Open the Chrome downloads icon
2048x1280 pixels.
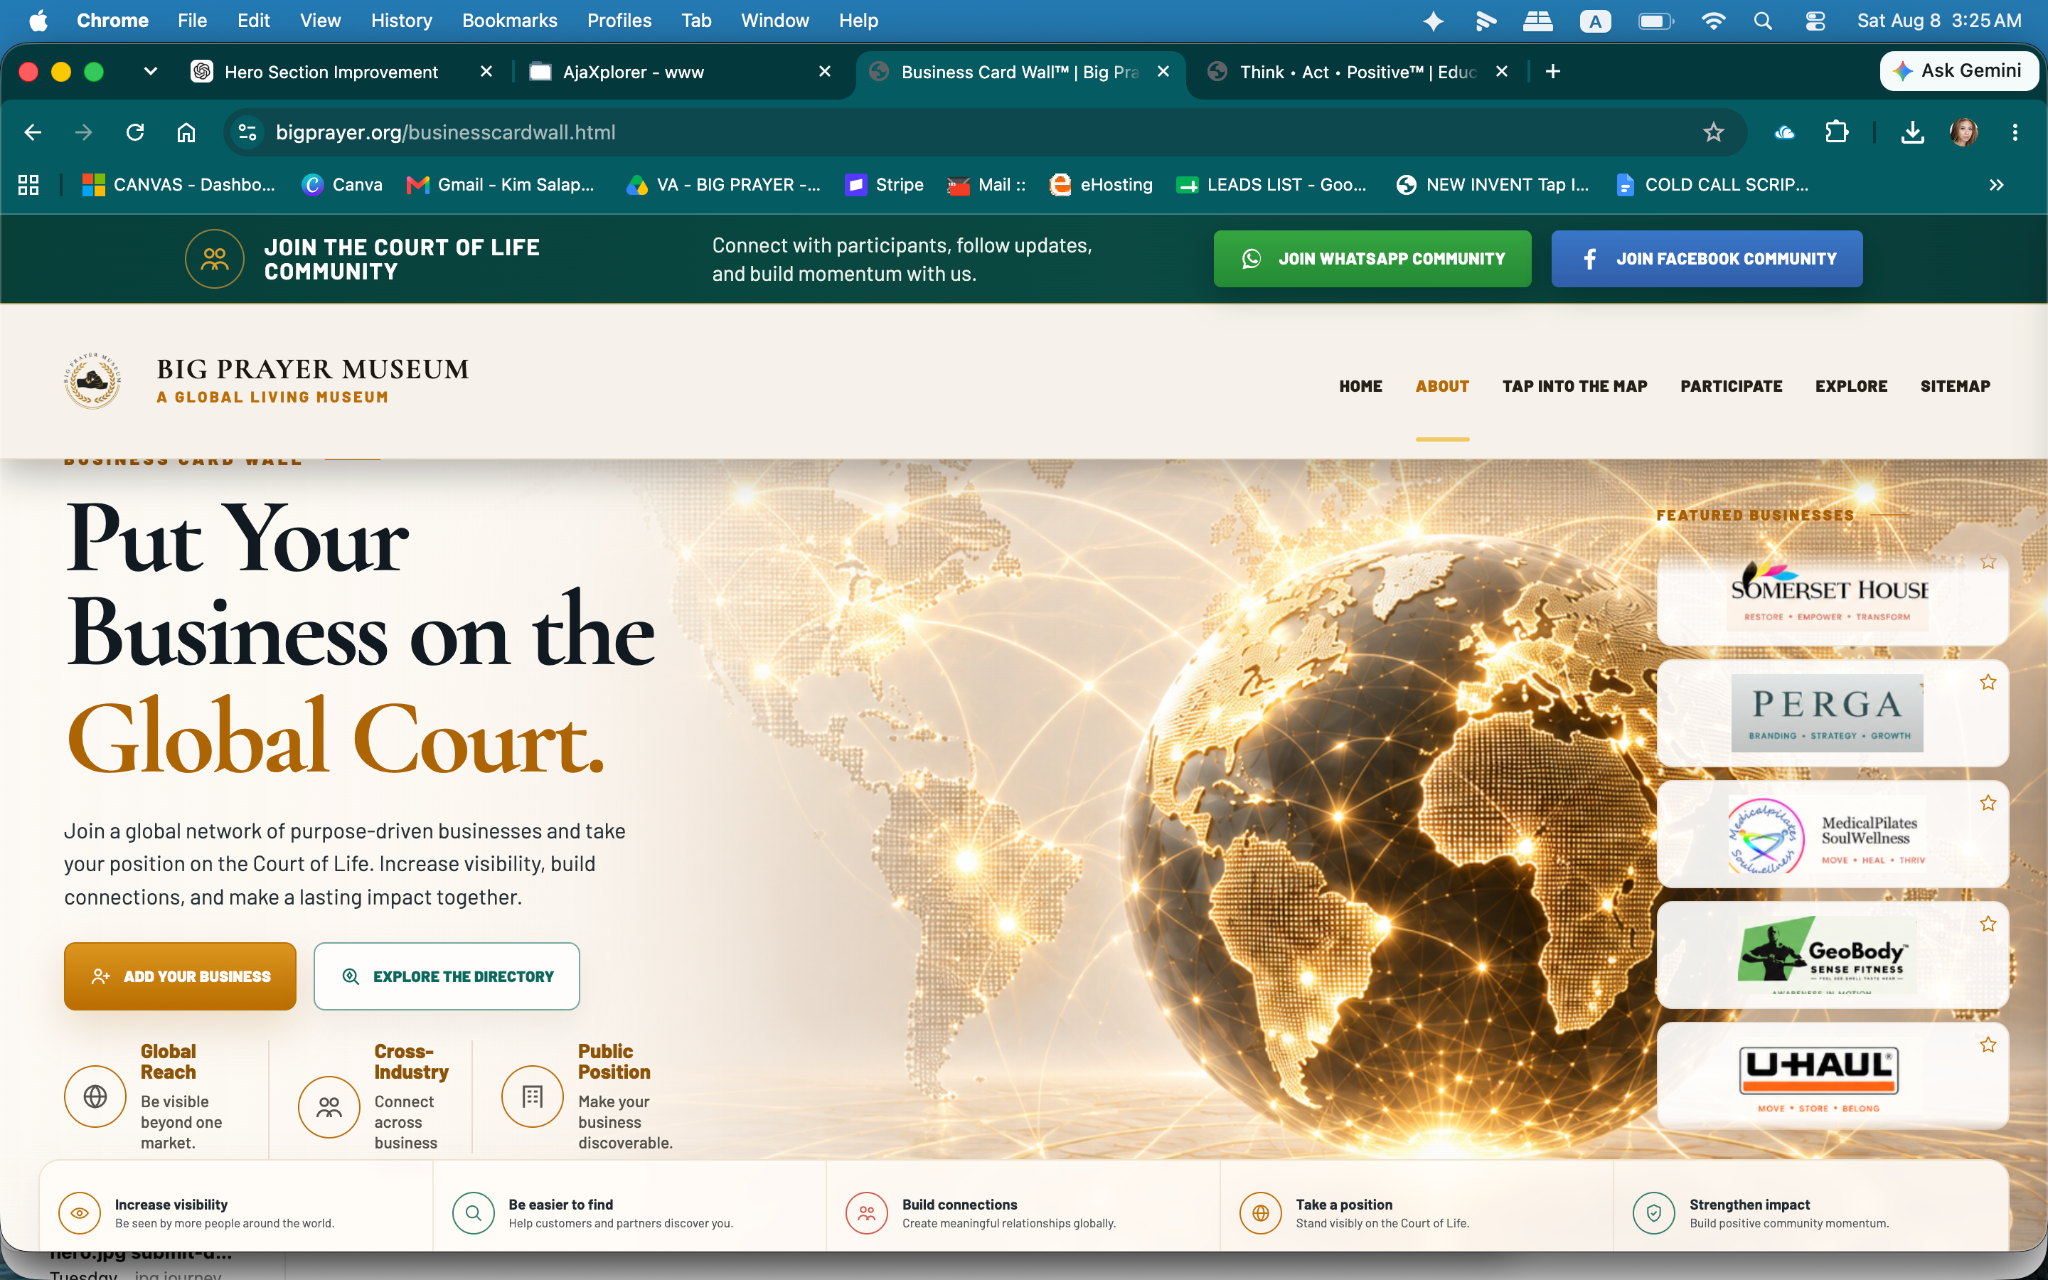[1912, 132]
